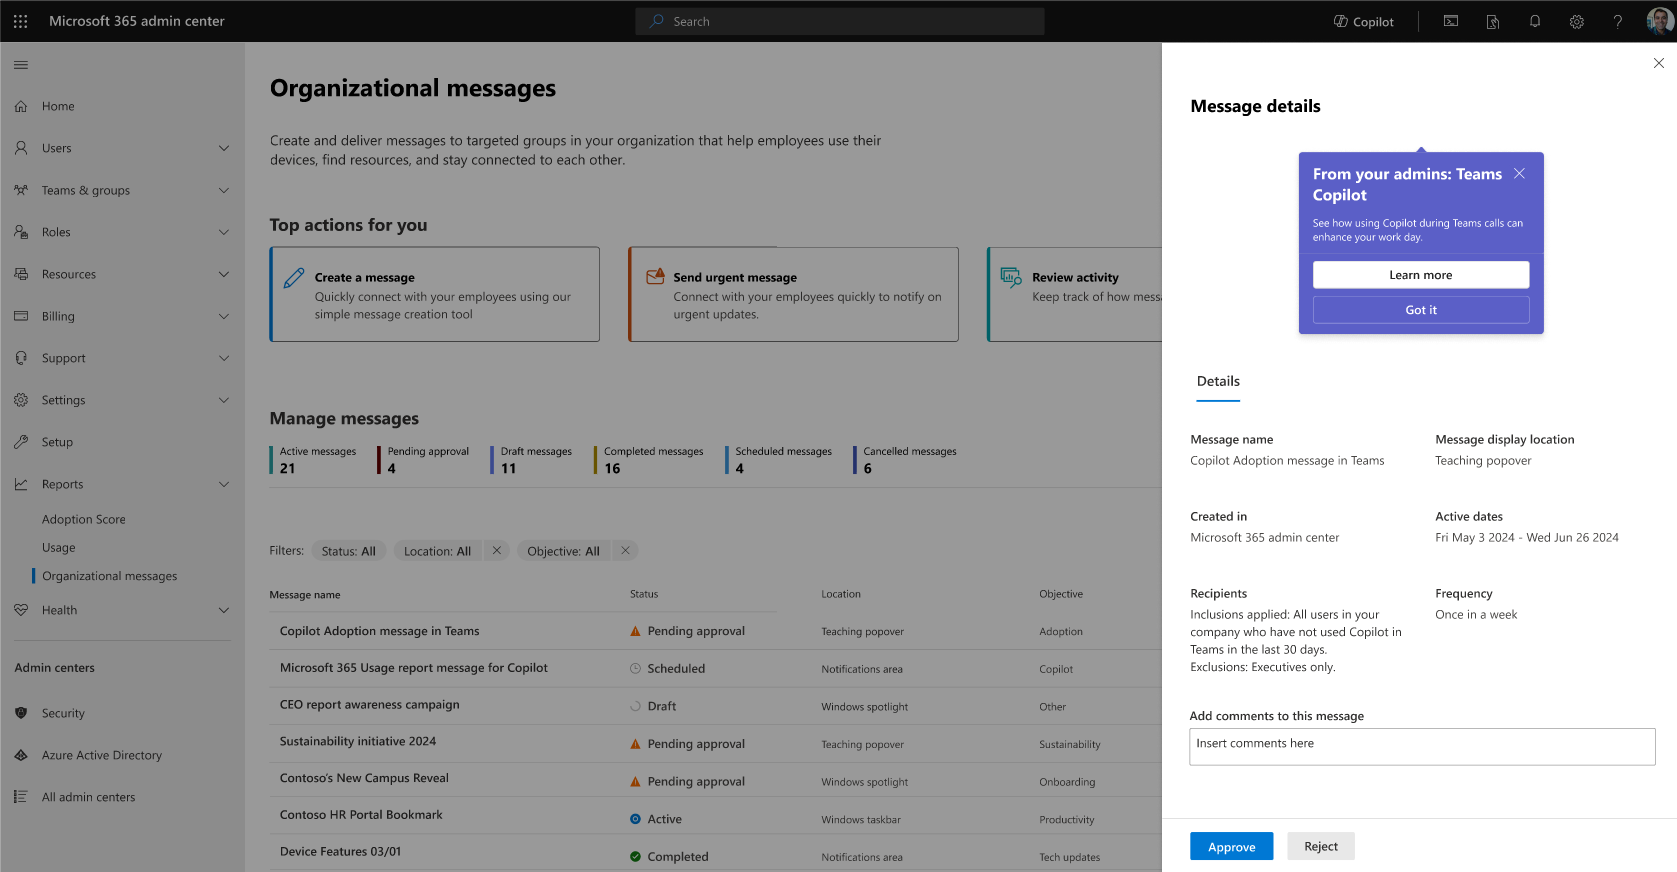1677x872 pixels.
Task: Open the notifications bell
Action: 1535,21
